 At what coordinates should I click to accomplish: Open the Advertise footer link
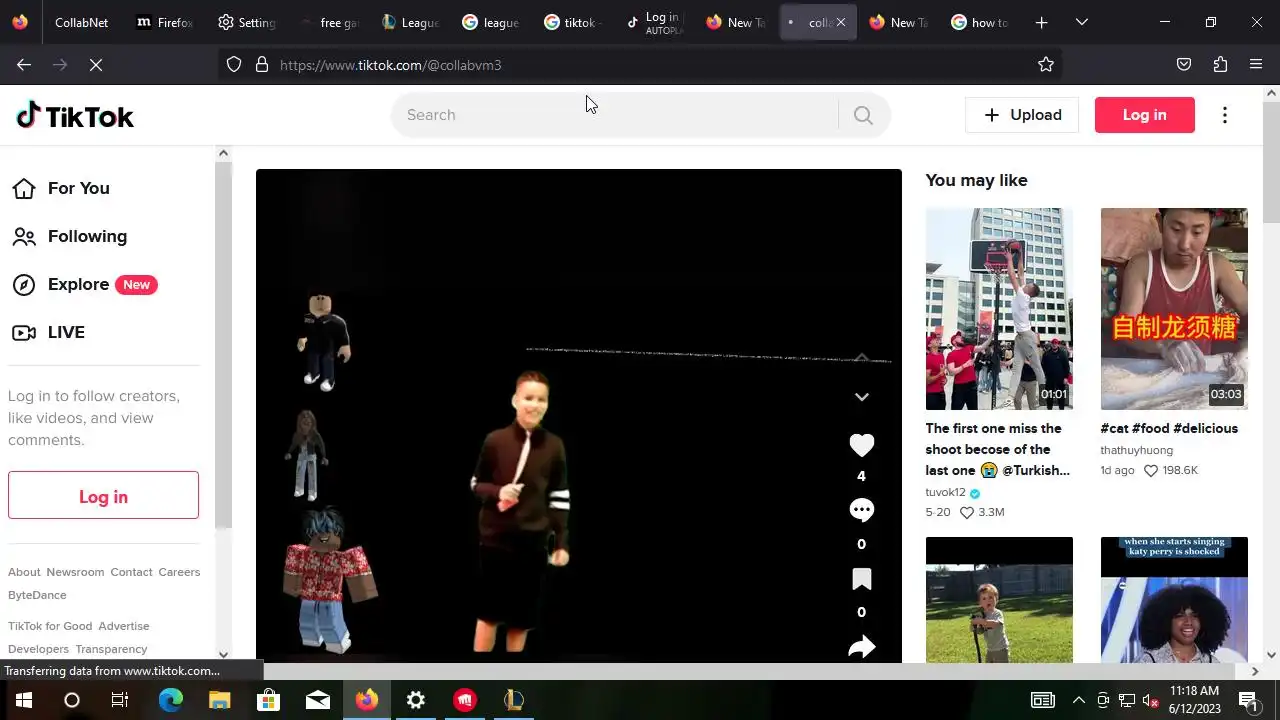tap(124, 626)
